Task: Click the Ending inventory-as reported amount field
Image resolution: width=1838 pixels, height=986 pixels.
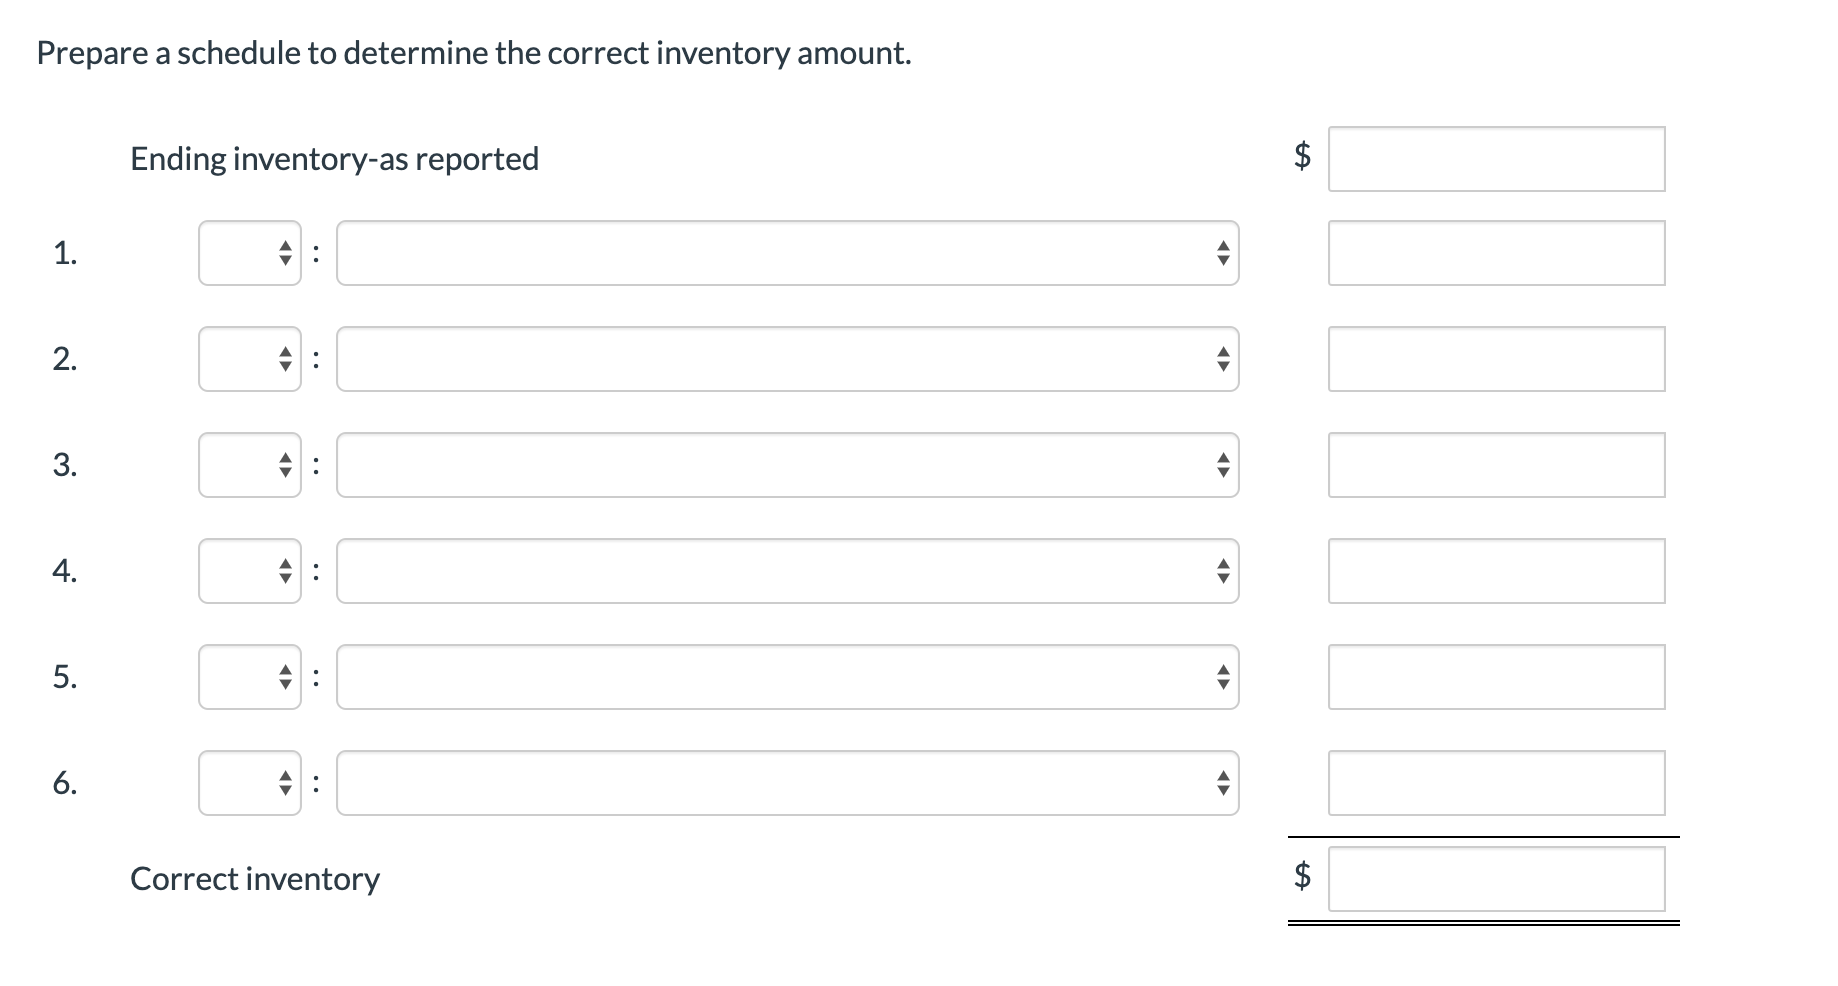Action: click(x=1496, y=159)
